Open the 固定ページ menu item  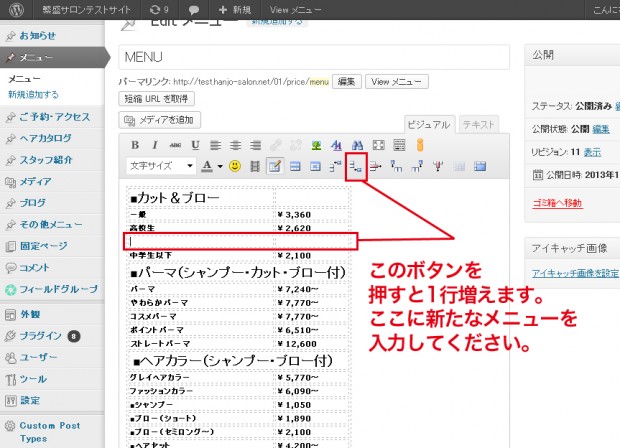(43, 246)
